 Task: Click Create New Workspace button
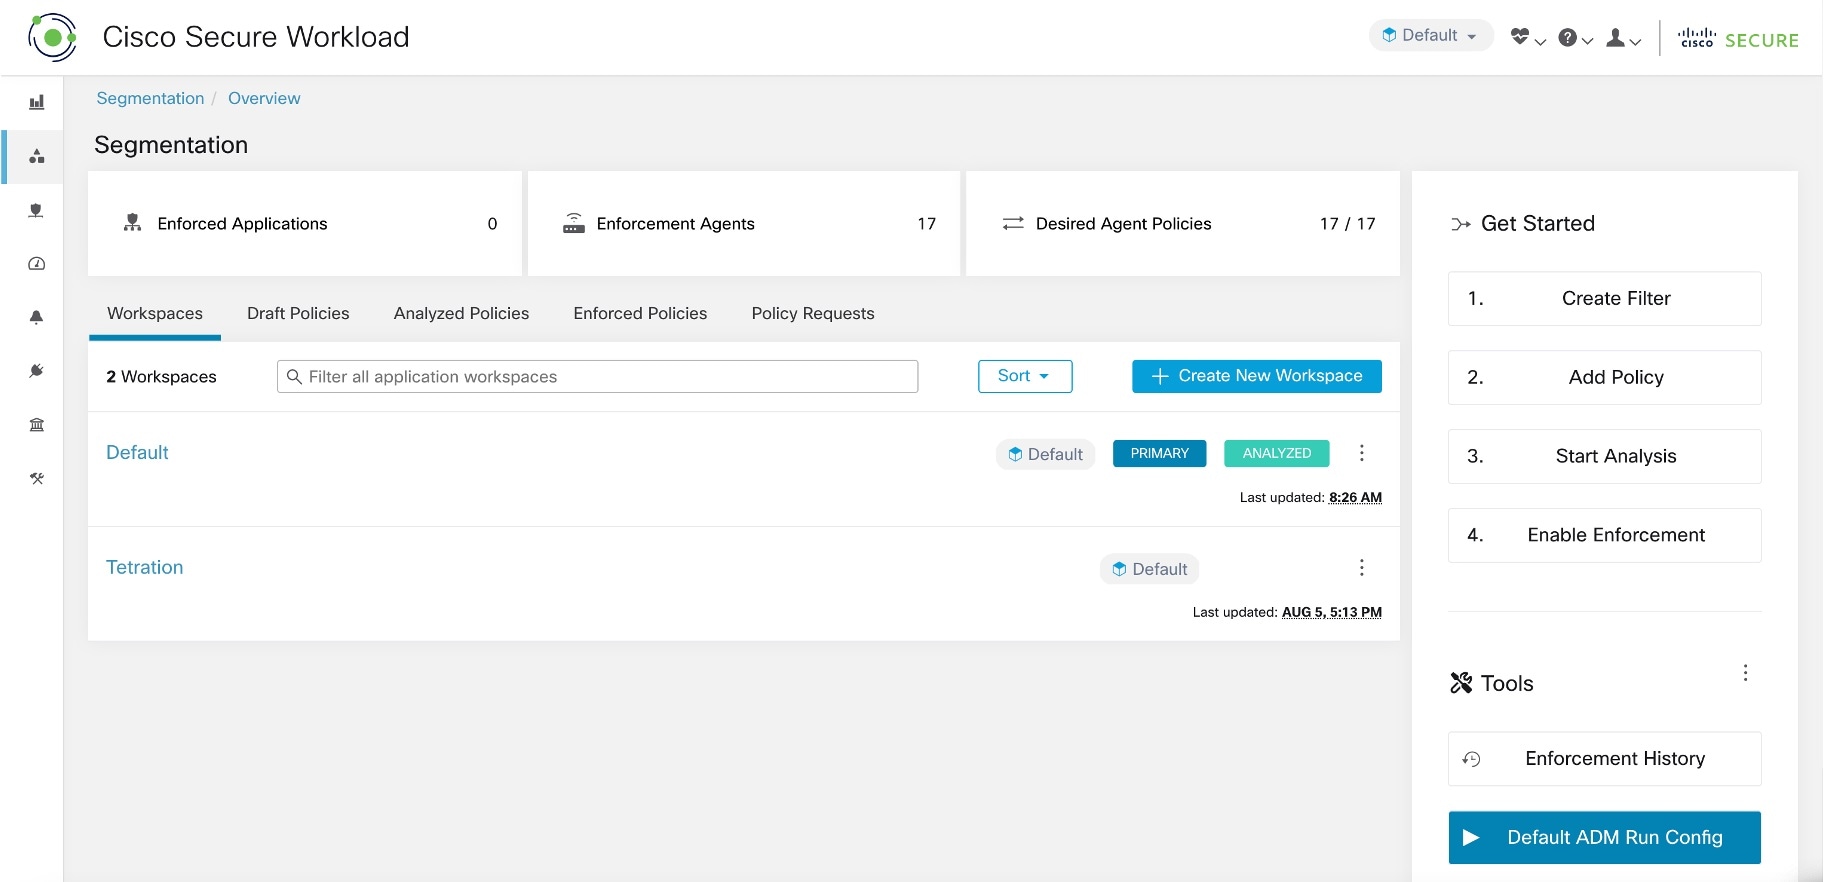click(1257, 376)
